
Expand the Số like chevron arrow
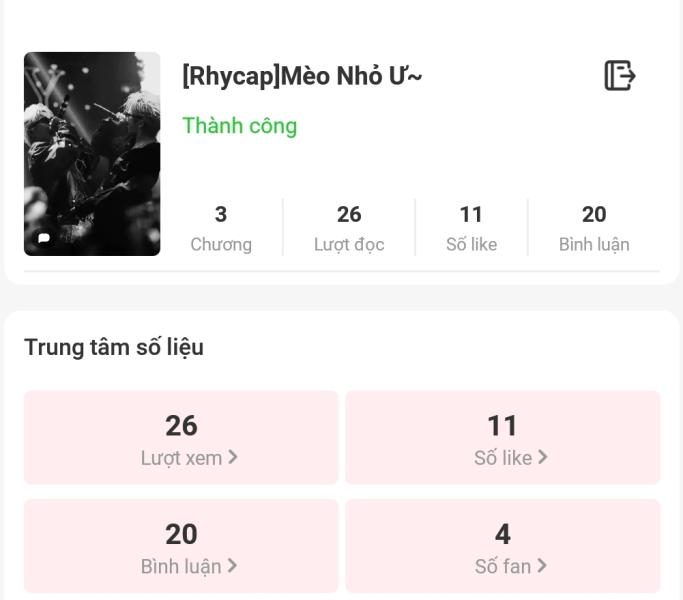pos(542,457)
